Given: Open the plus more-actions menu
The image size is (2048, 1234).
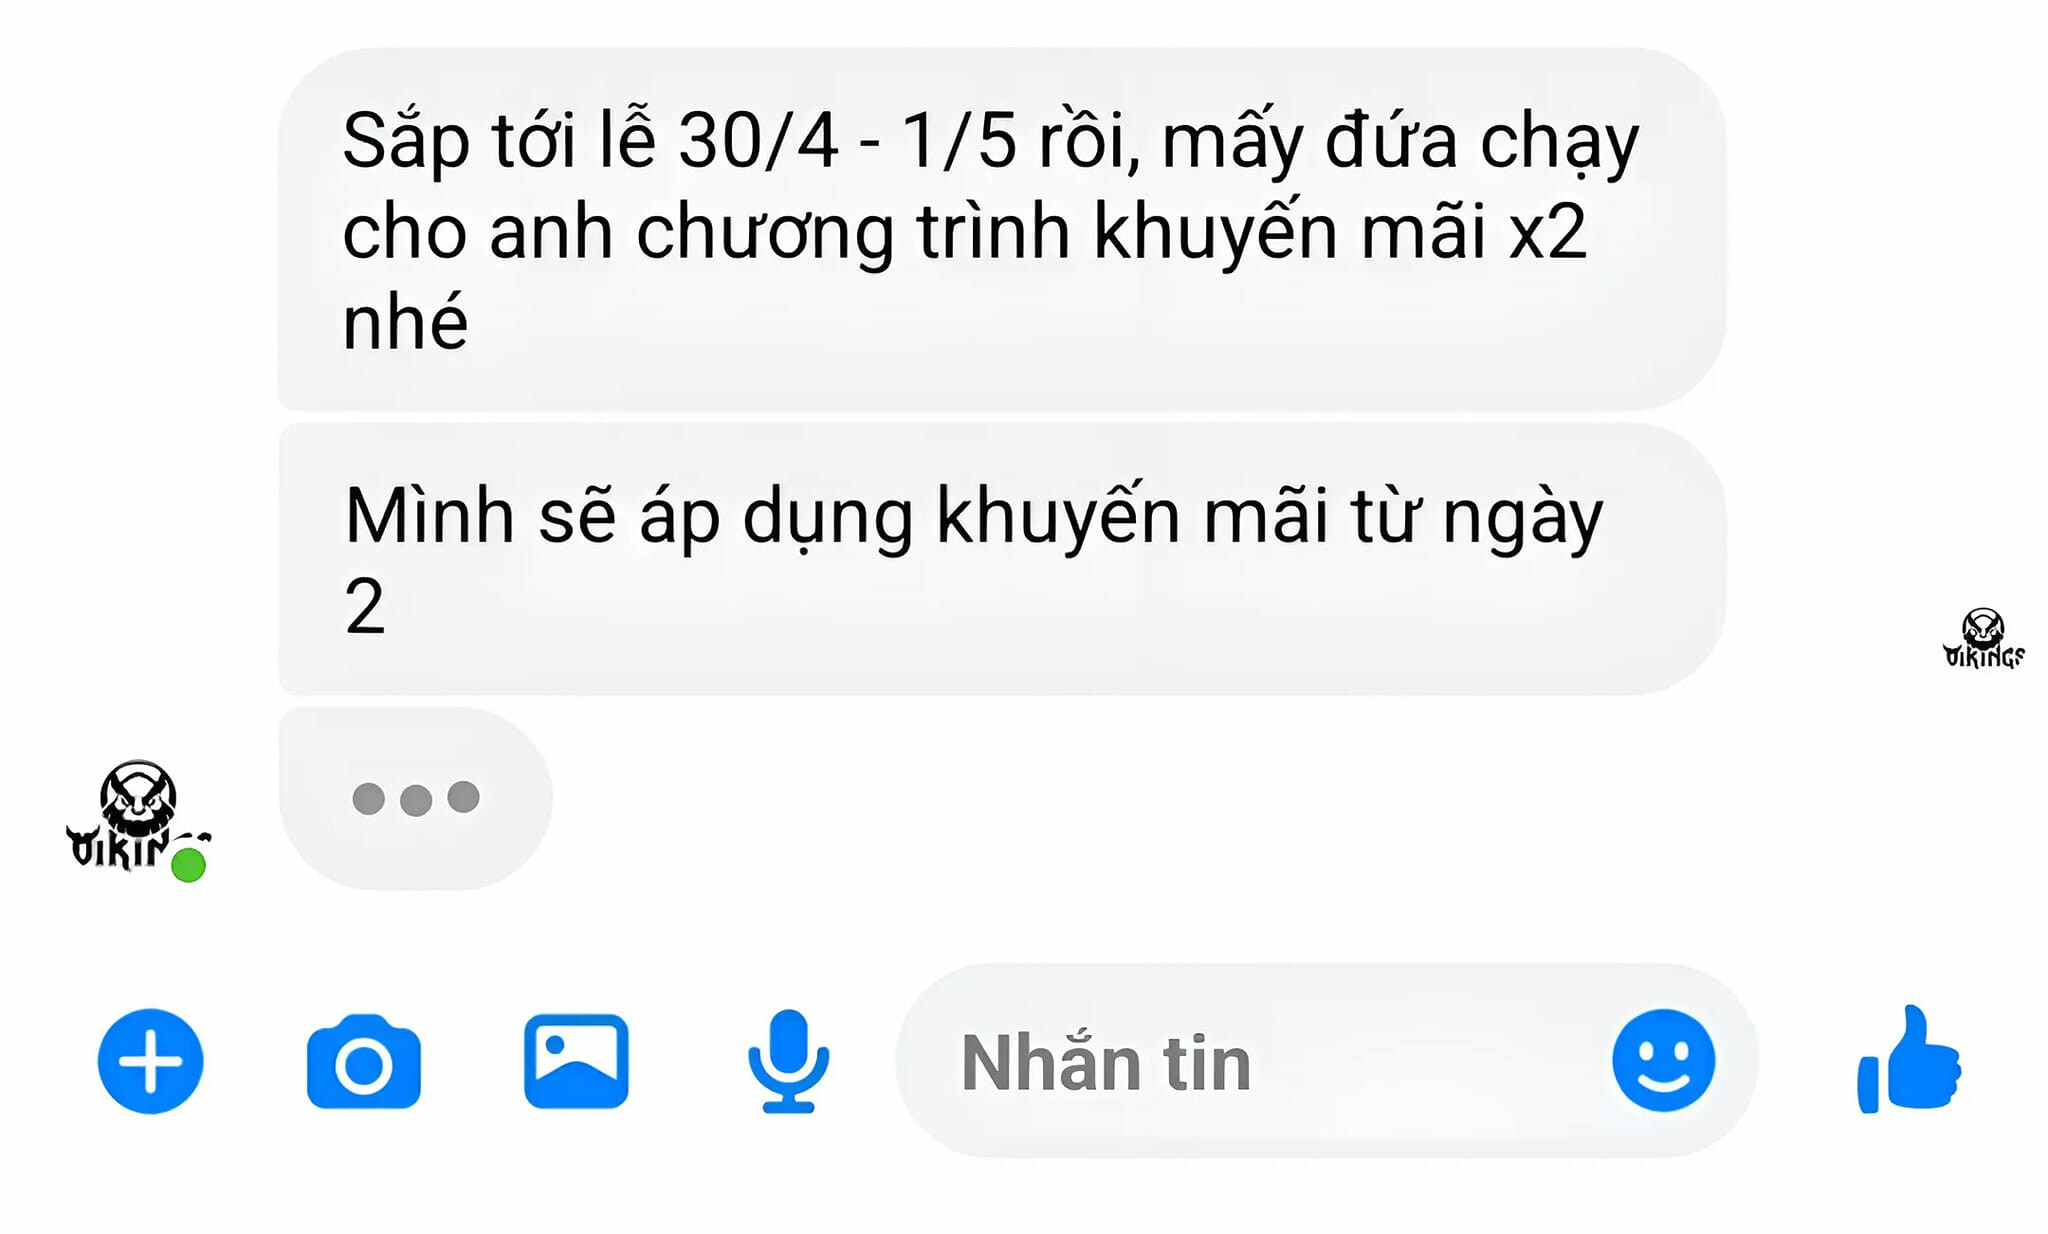Looking at the screenshot, I should click(150, 1061).
